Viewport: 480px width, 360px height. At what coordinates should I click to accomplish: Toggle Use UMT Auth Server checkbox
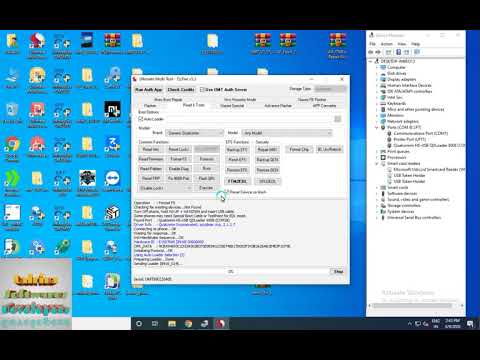tap(202, 90)
